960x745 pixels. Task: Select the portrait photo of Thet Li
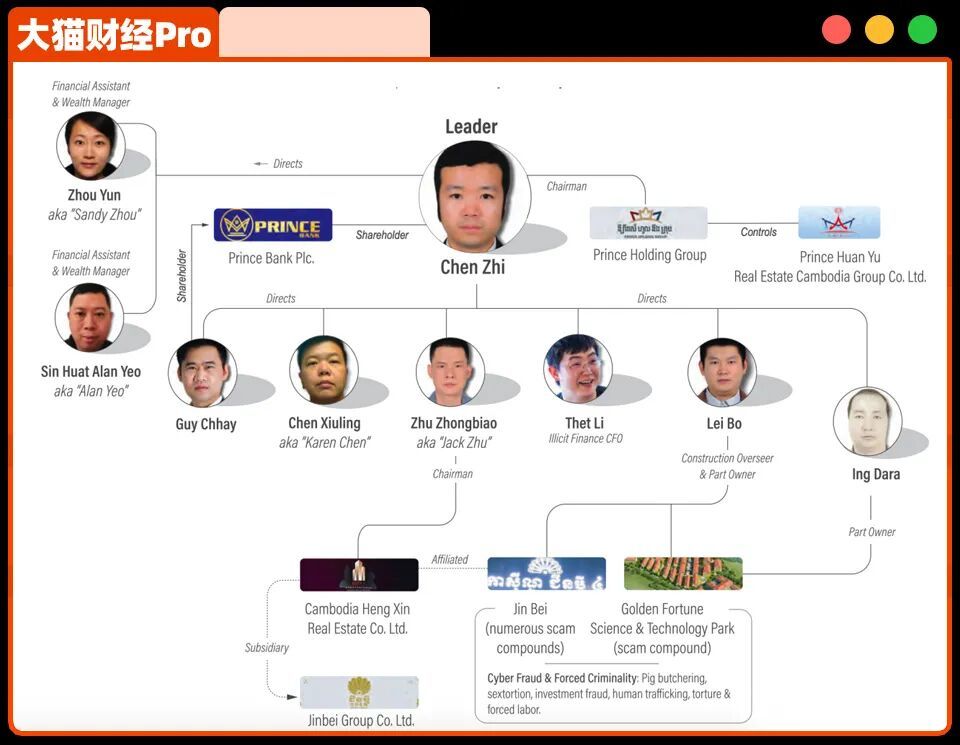[x=578, y=369]
